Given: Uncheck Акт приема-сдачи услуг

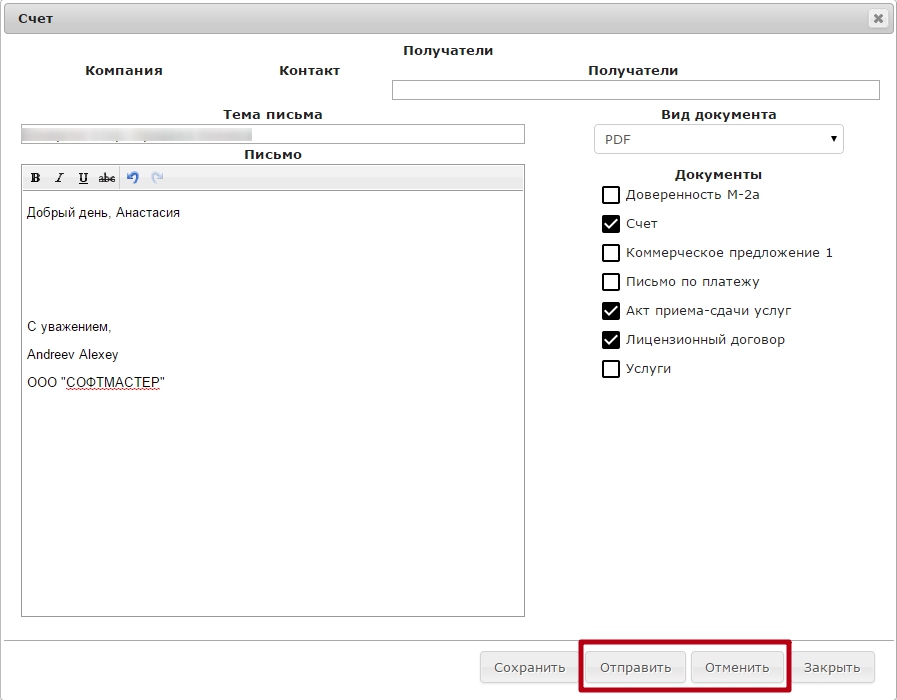Looking at the screenshot, I should click(x=611, y=311).
